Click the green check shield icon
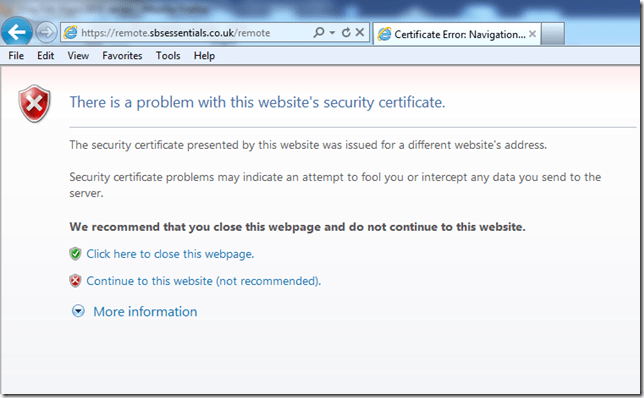The width and height of the screenshot is (644, 398). [75, 254]
